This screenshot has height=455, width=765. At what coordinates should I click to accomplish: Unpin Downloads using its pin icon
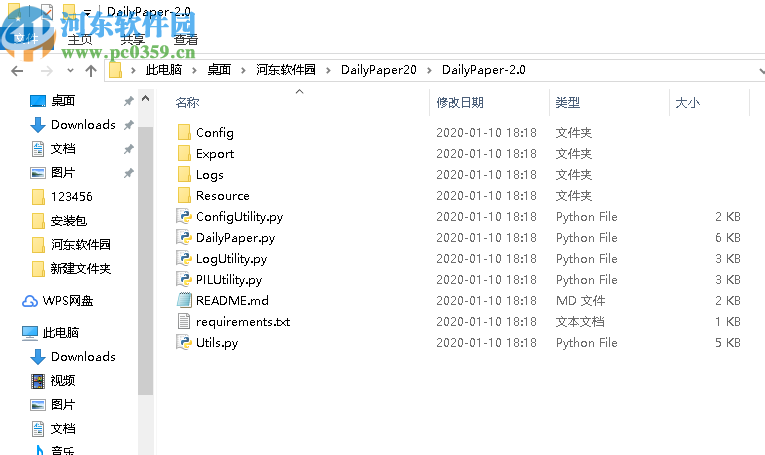pos(128,125)
